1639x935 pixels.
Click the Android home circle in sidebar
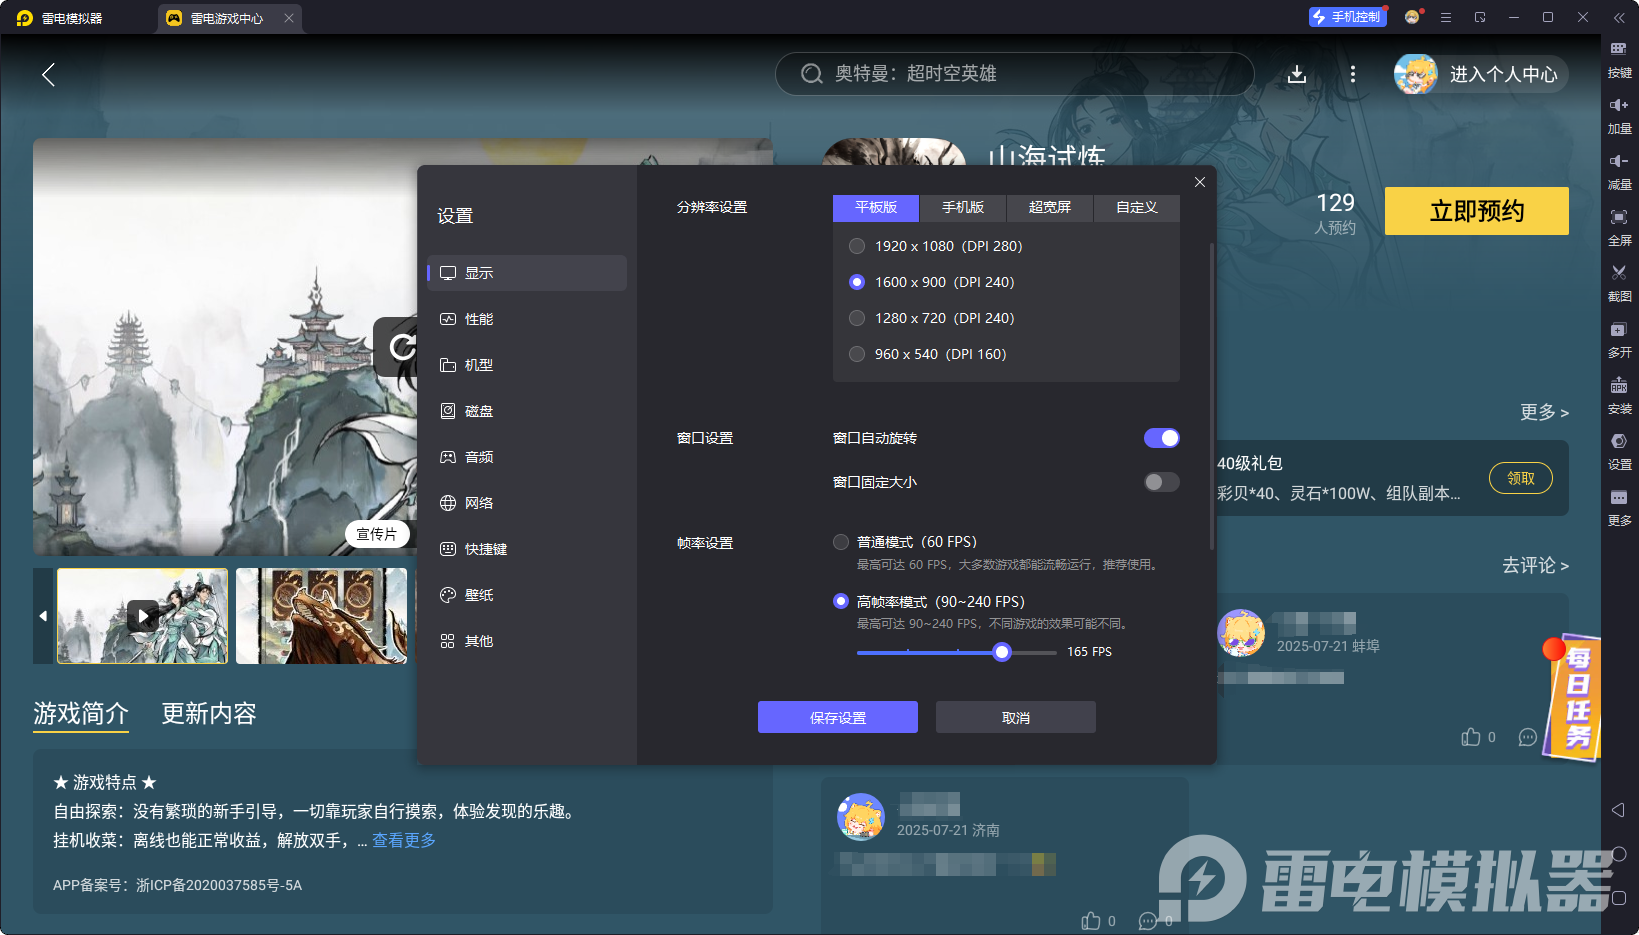[x=1619, y=854]
